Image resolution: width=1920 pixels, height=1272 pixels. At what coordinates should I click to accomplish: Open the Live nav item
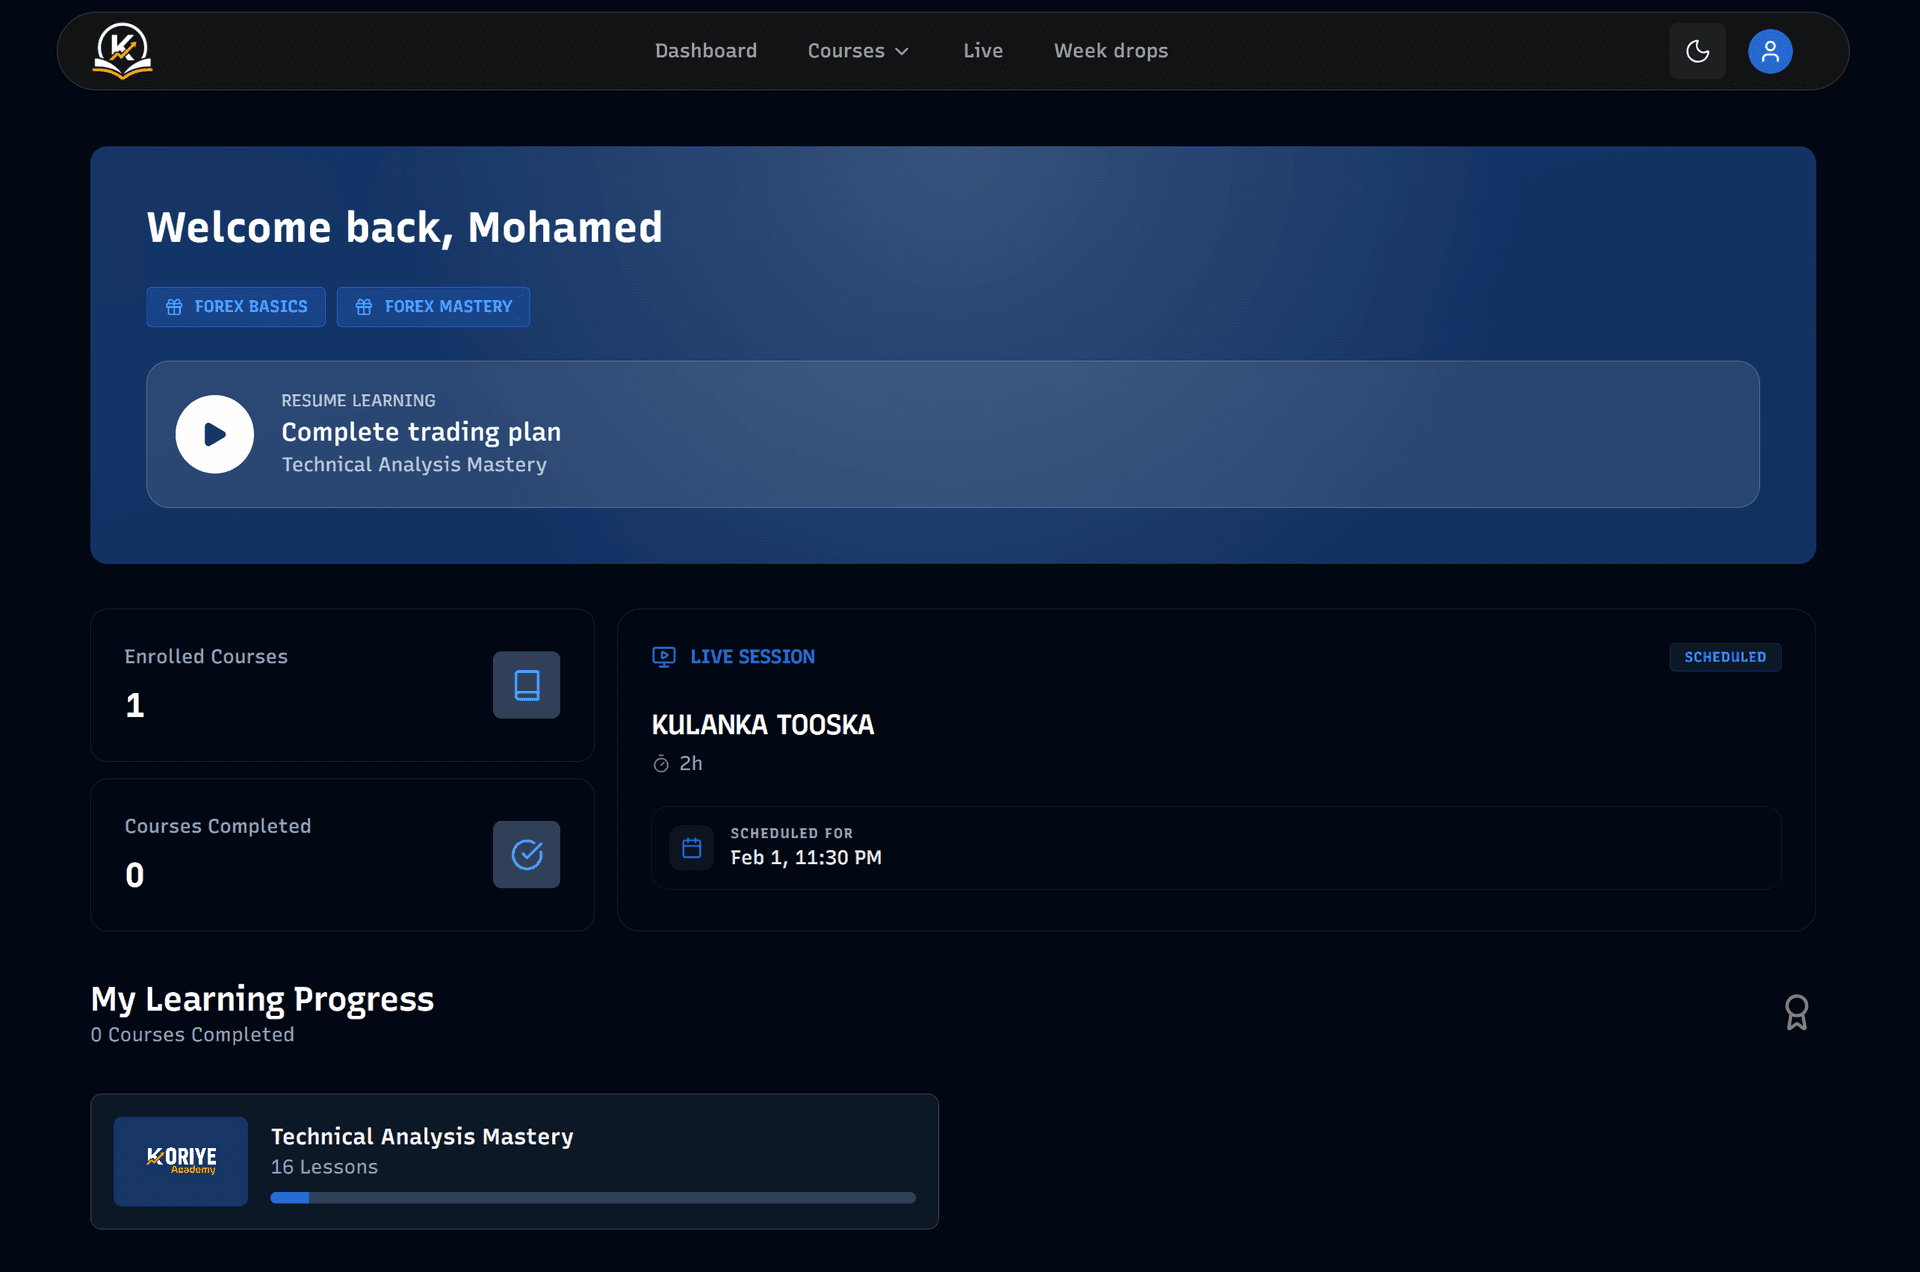(x=982, y=51)
